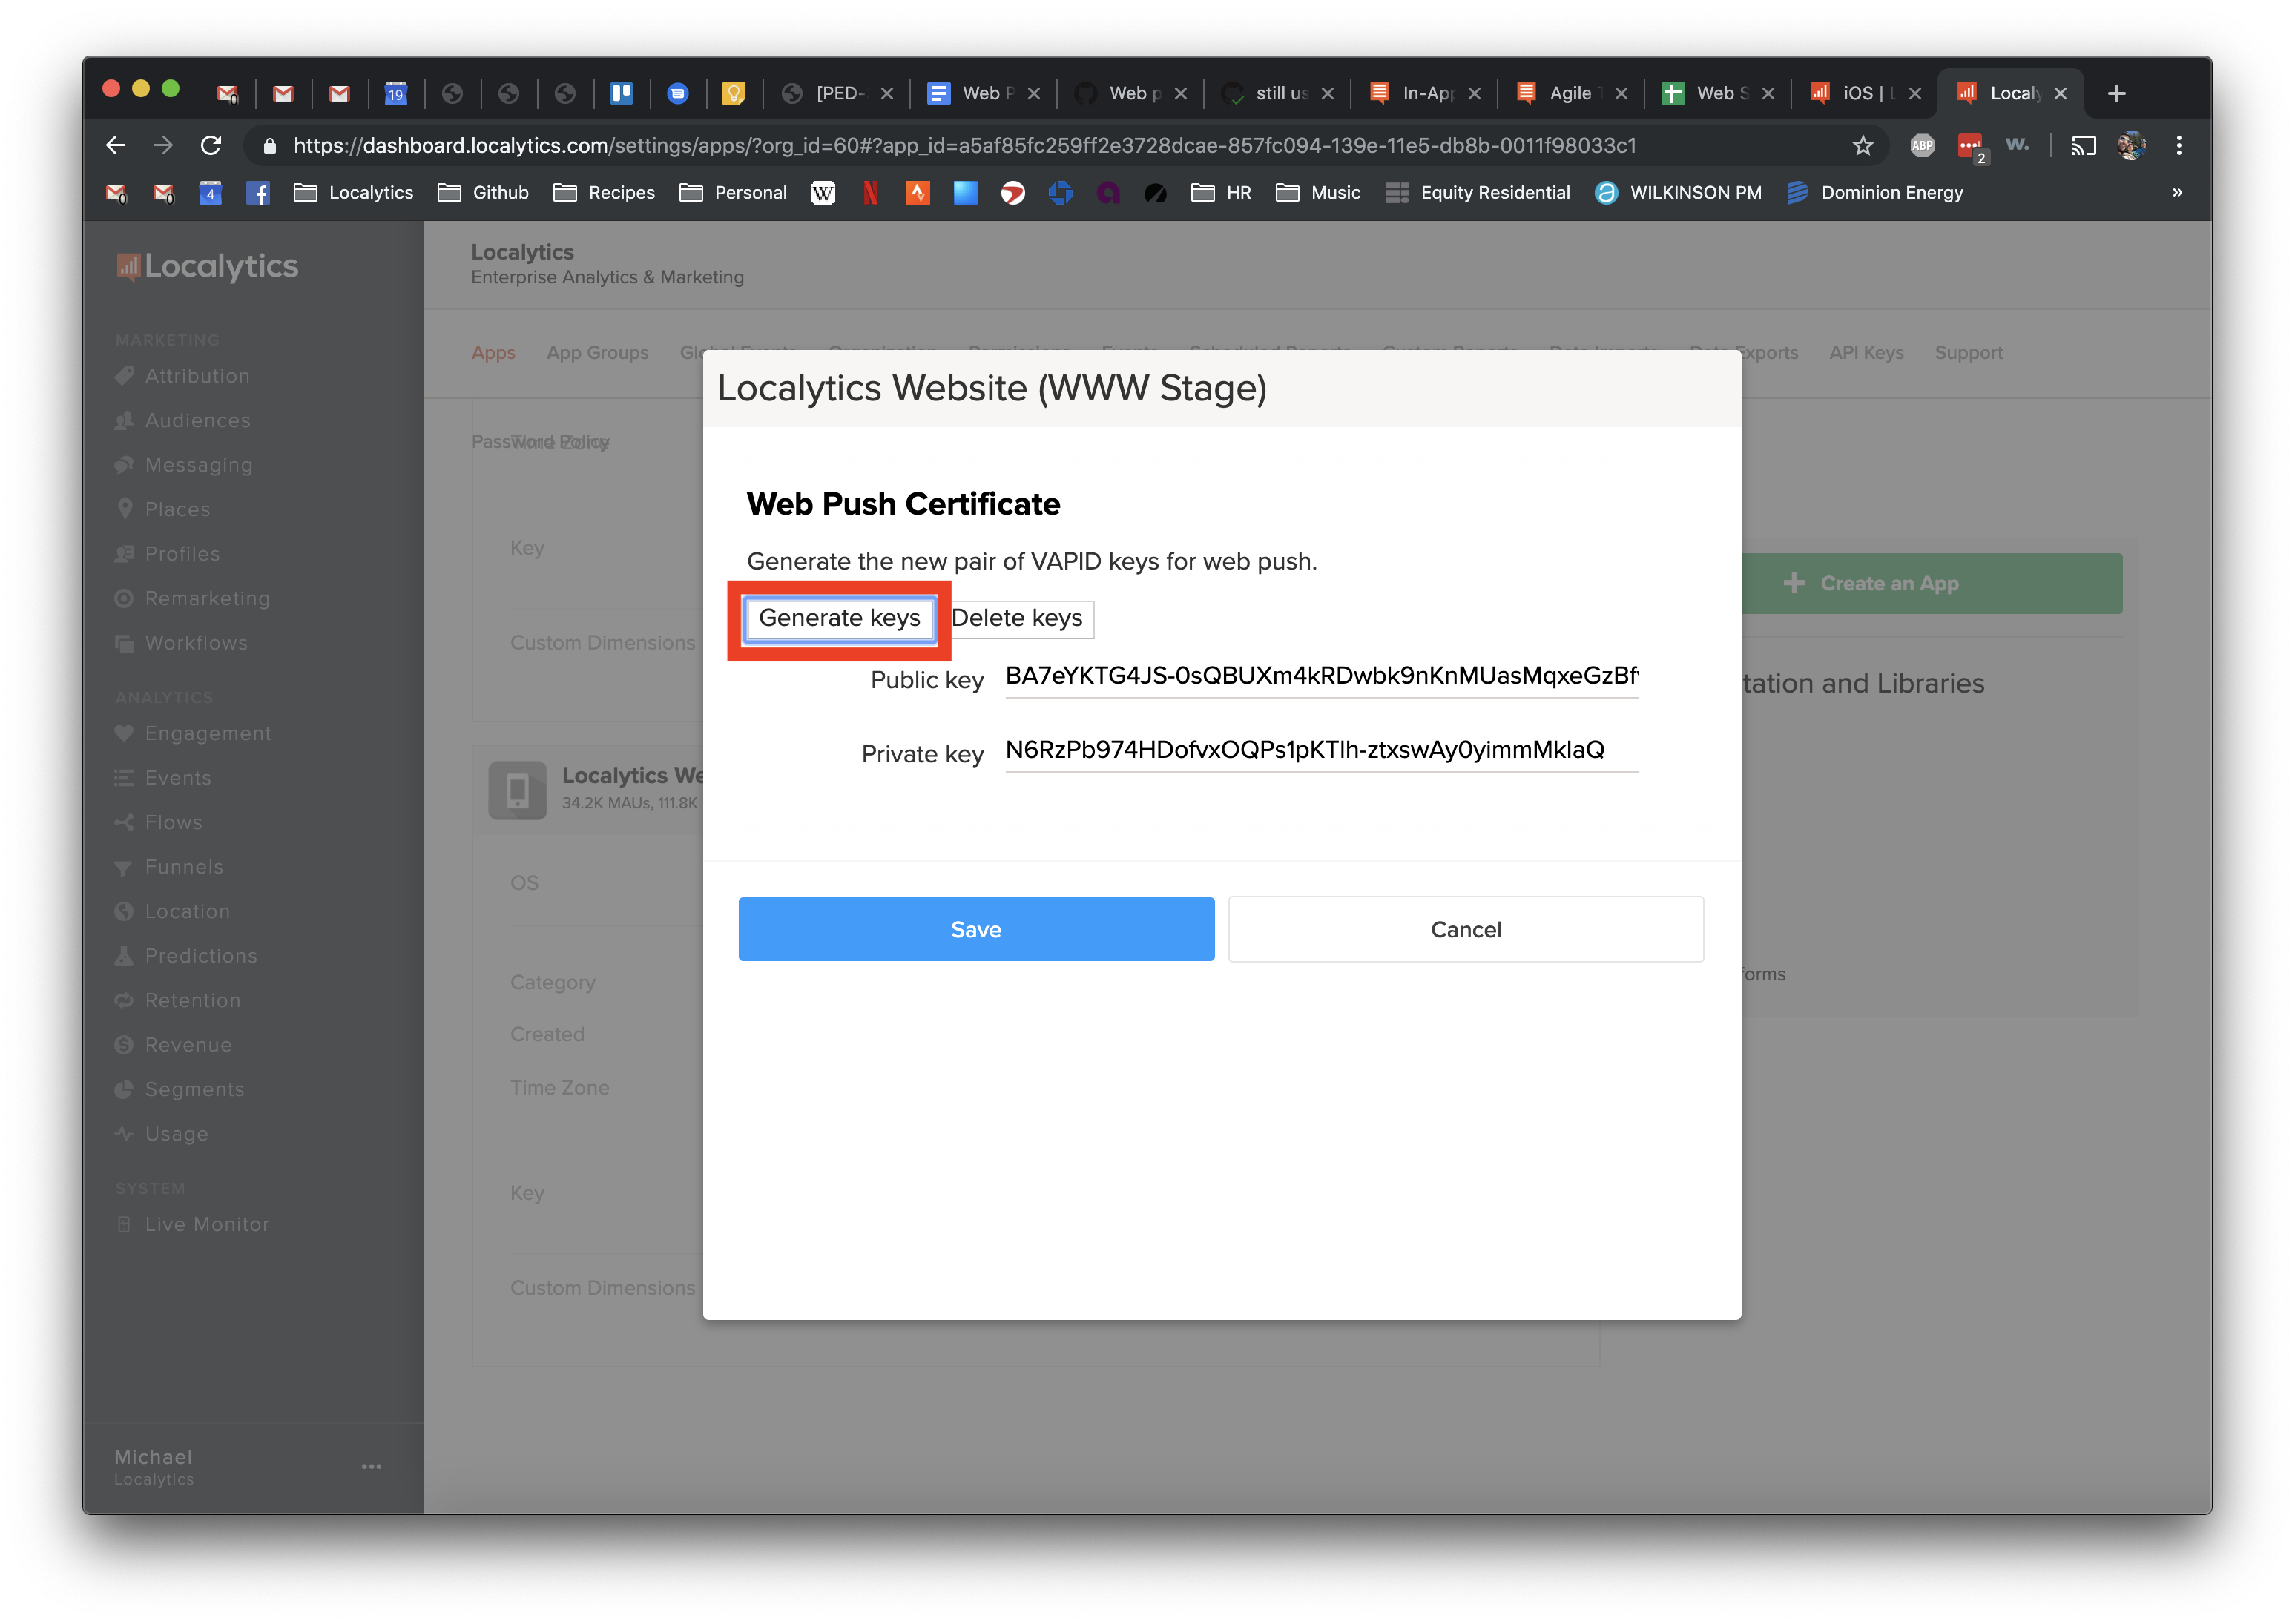Viewport: 2295px width, 1624px height.
Task: Open Michael's account options ellipsis
Action: (x=371, y=1466)
